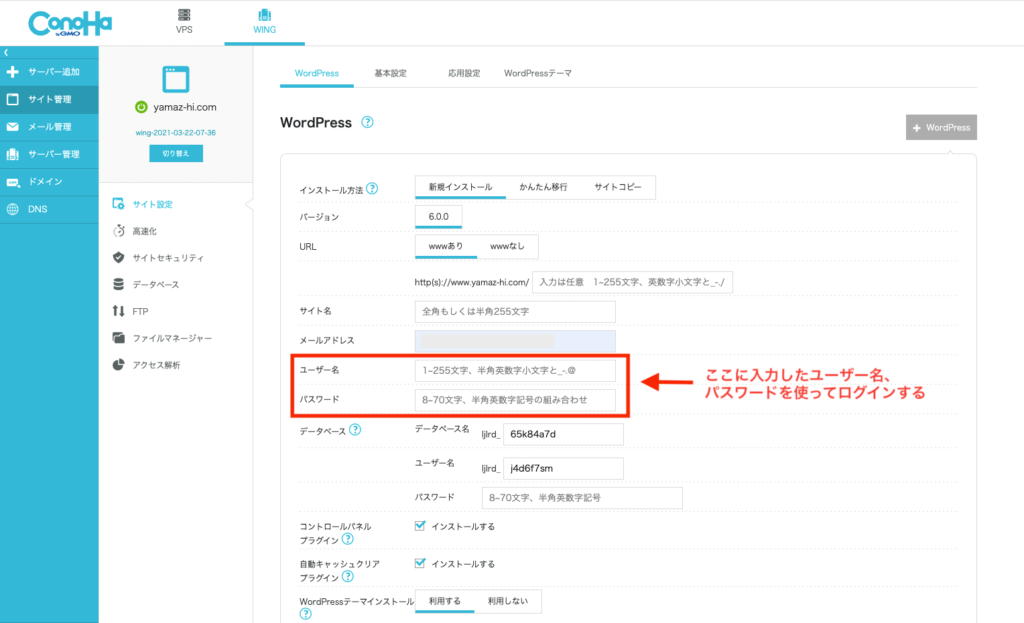Click the + WordPress add button
The width and height of the screenshot is (1024, 623).
(941, 127)
